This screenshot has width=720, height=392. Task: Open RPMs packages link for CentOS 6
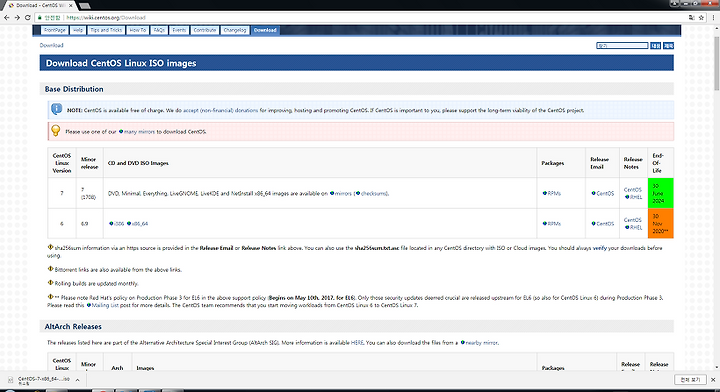[552, 224]
